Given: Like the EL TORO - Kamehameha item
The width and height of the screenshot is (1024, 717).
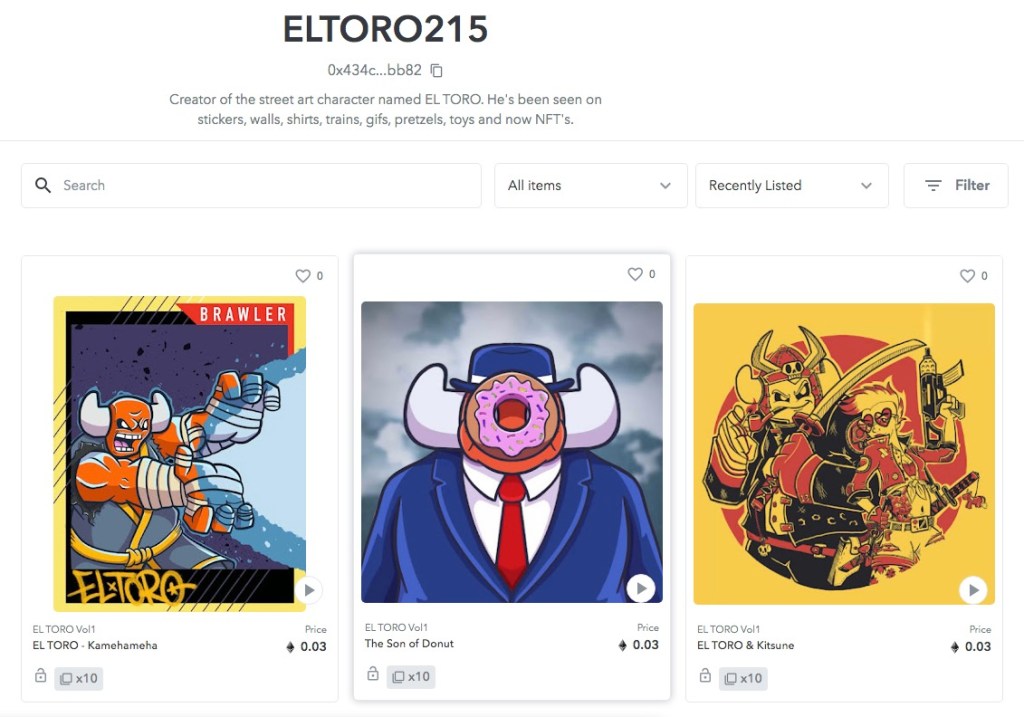Looking at the screenshot, I should pyautogui.click(x=303, y=276).
